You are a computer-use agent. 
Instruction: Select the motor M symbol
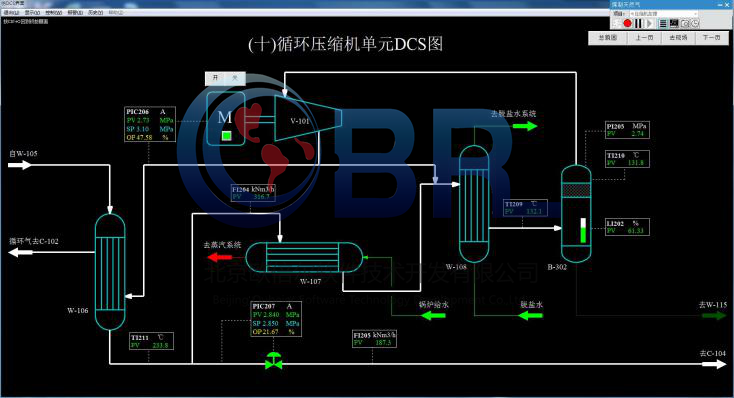(225, 119)
